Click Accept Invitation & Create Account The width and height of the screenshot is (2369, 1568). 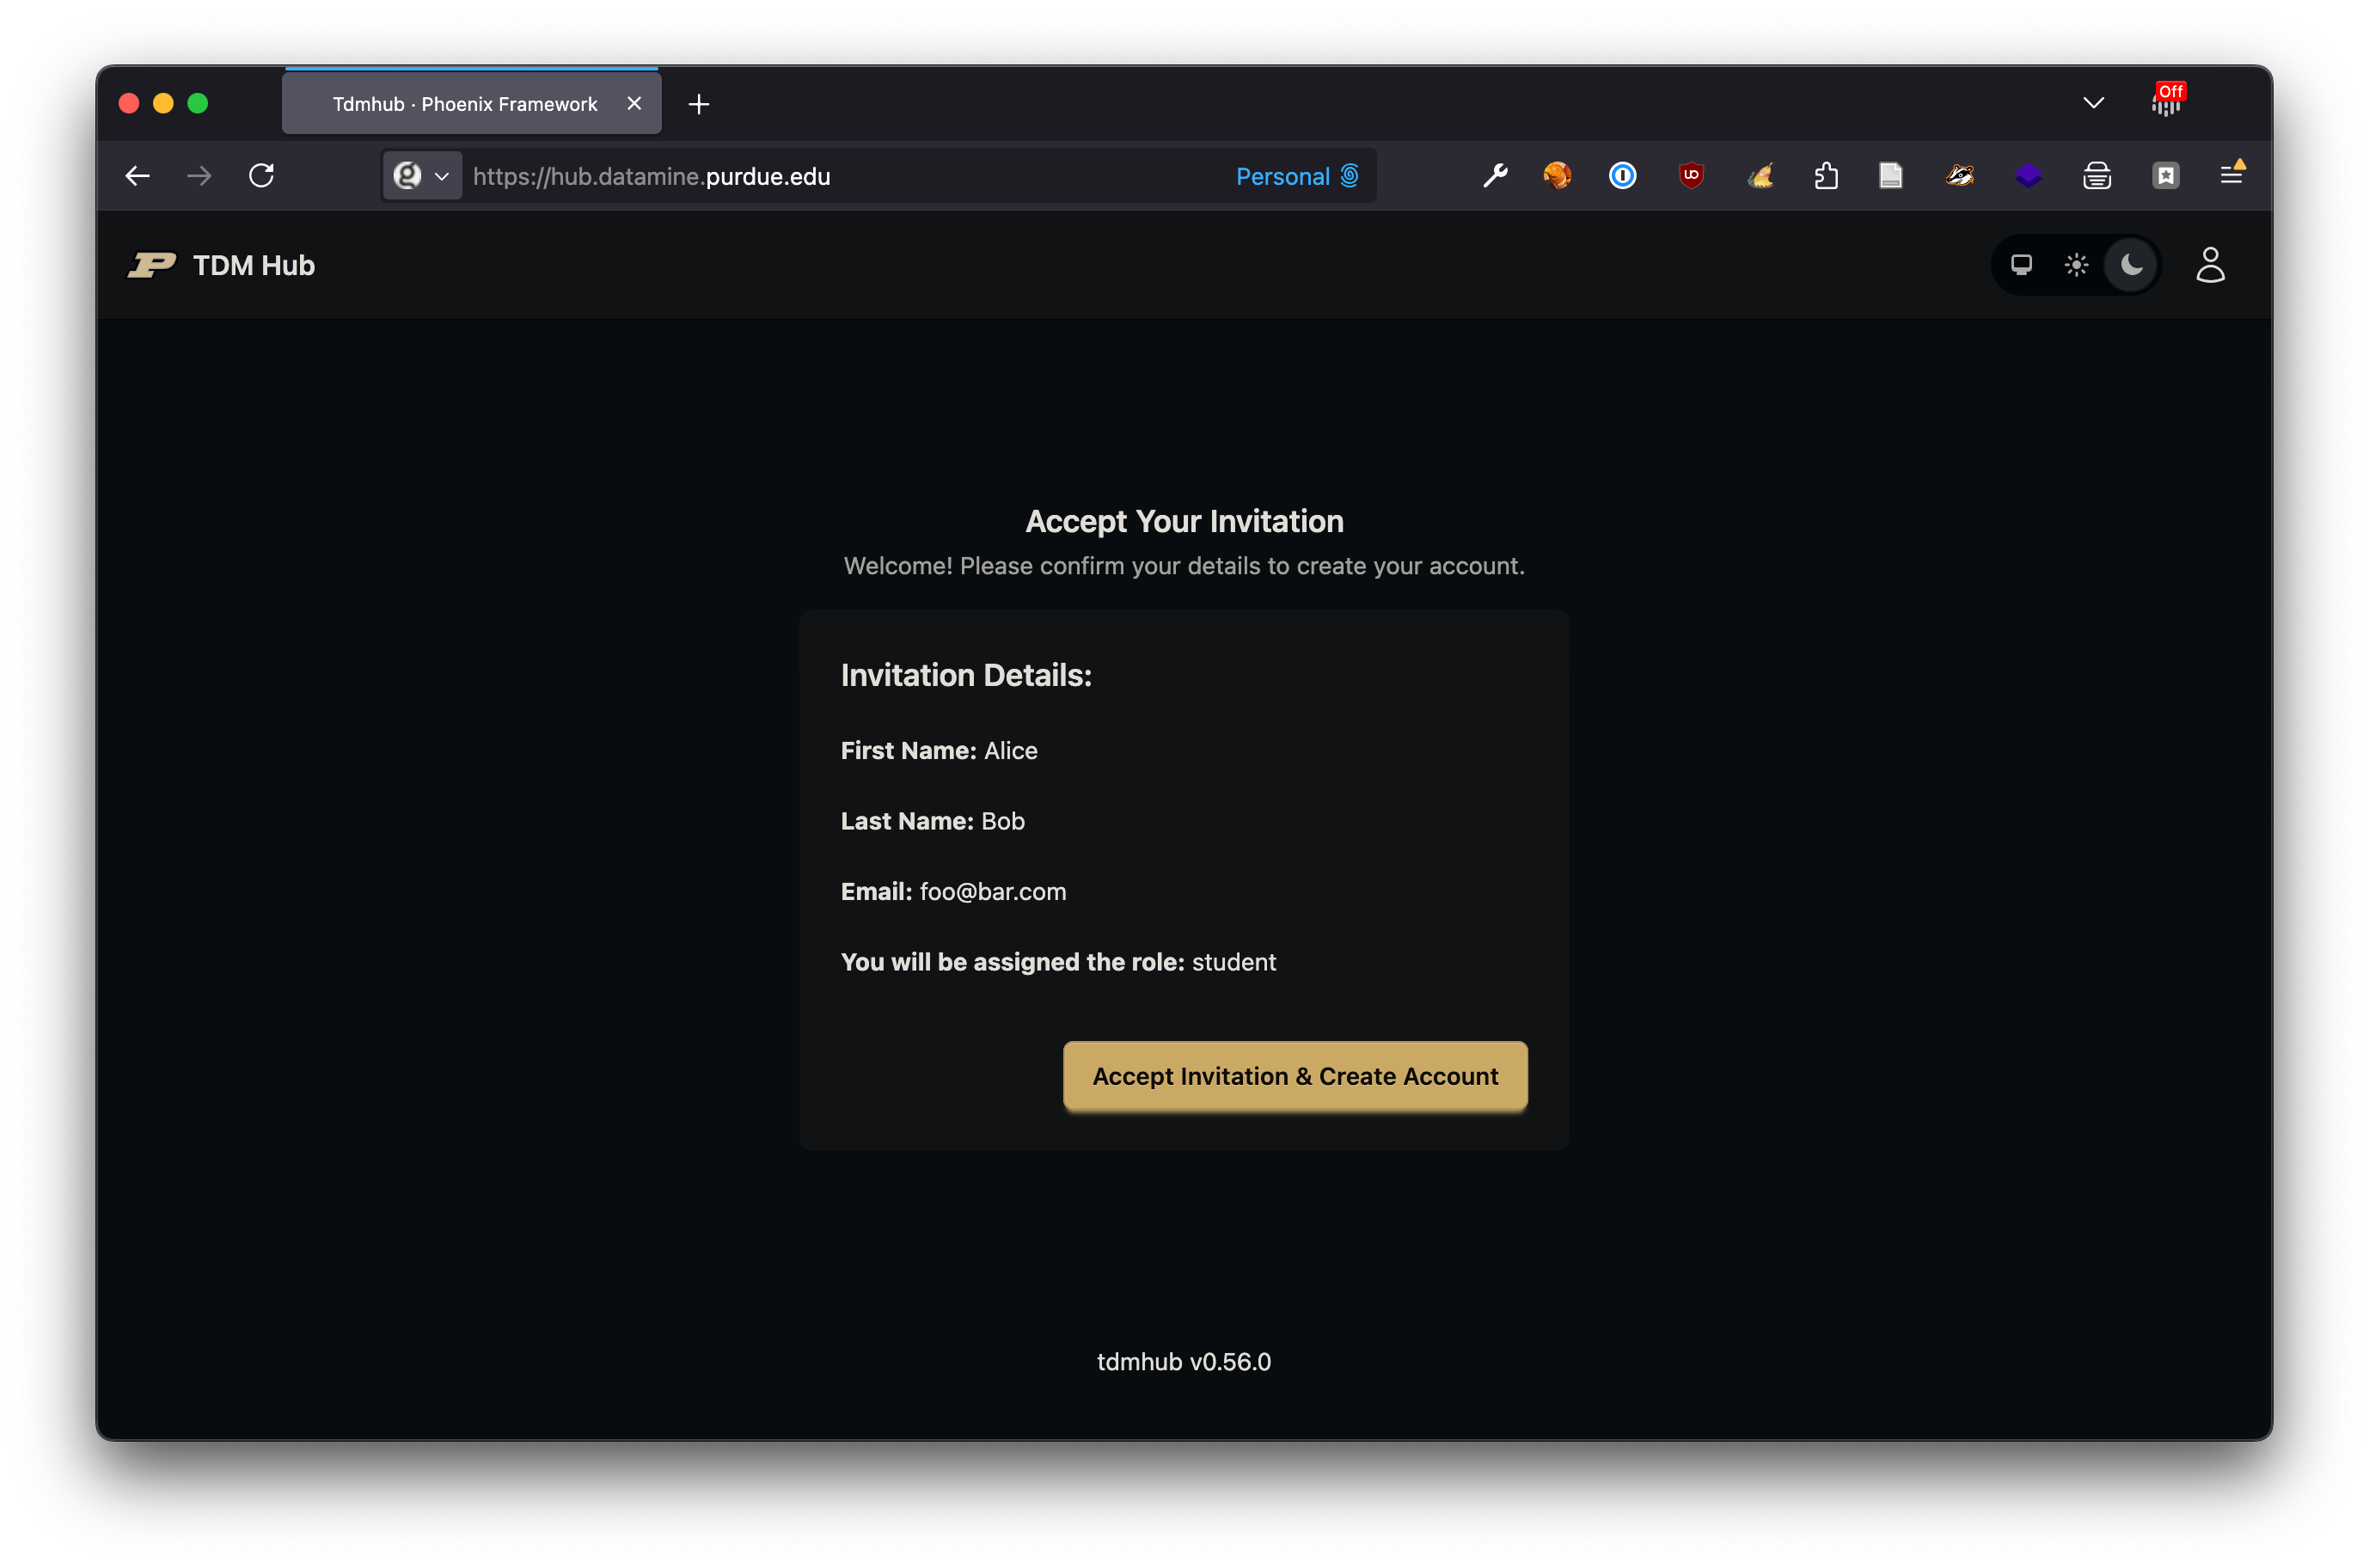tap(1294, 1076)
